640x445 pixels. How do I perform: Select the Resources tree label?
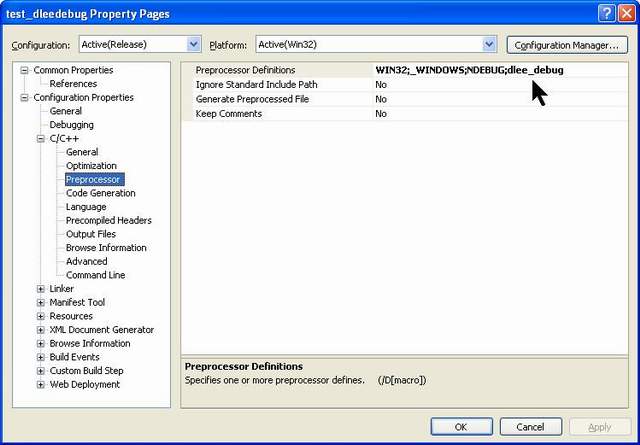(x=71, y=316)
